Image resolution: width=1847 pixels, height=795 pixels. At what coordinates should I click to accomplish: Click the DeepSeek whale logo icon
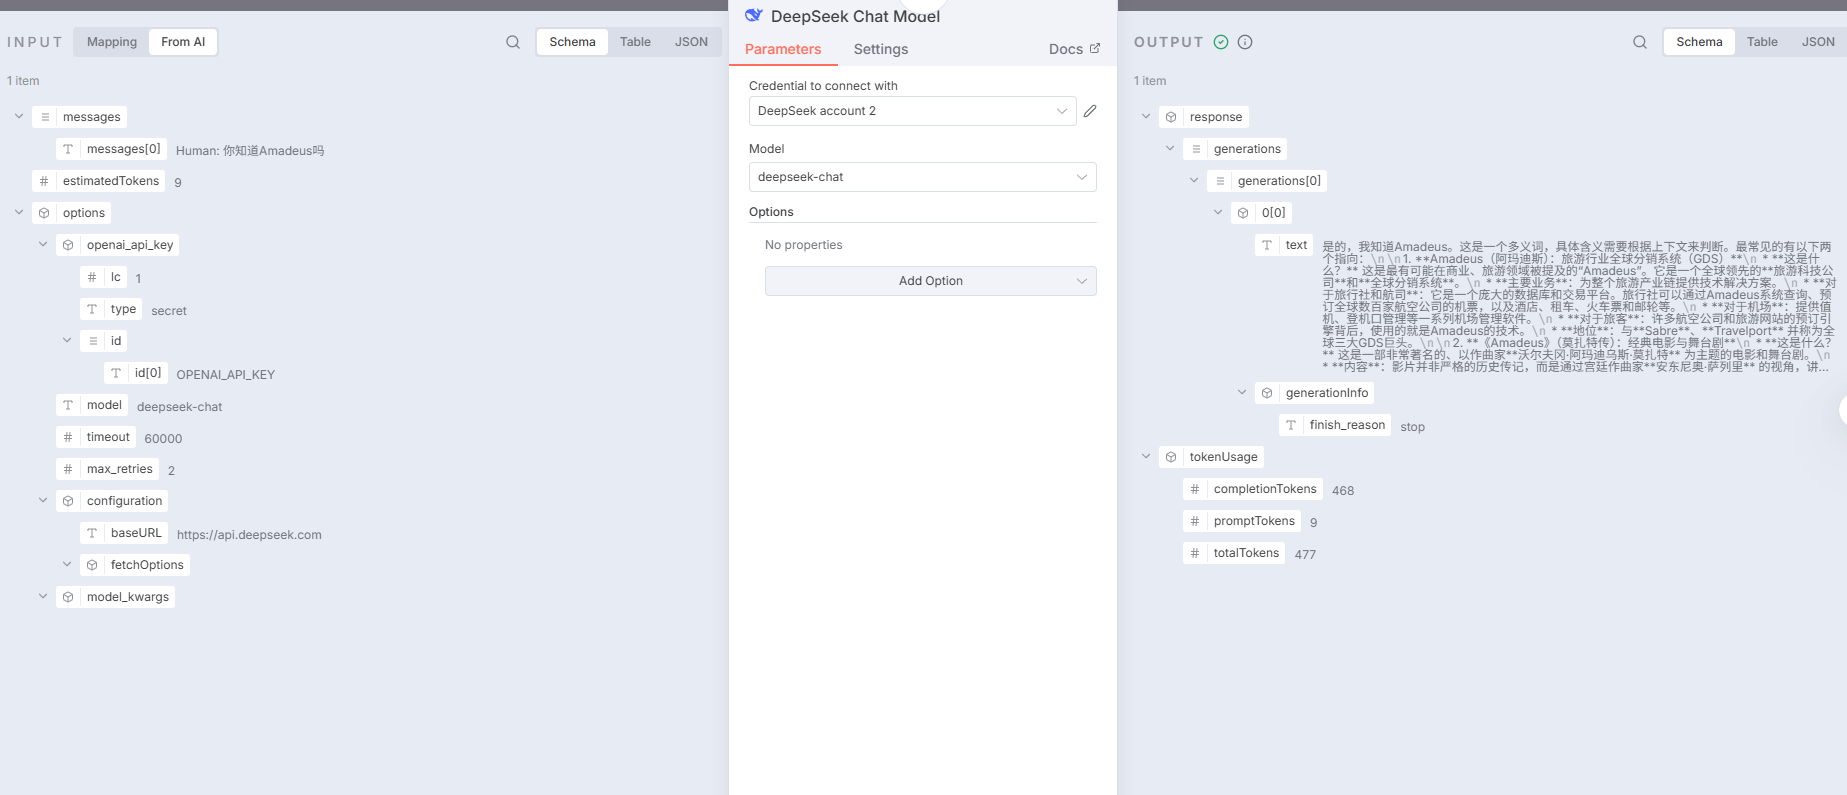754,15
